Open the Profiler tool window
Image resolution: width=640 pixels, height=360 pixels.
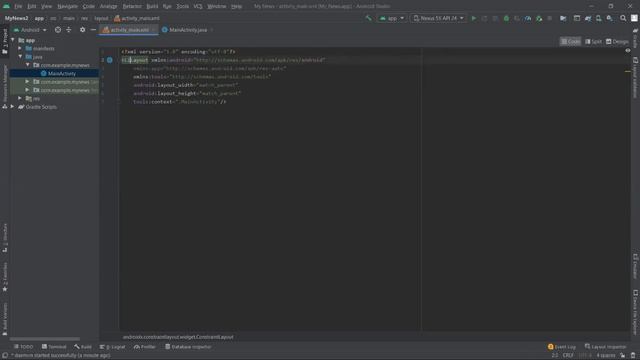point(145,347)
